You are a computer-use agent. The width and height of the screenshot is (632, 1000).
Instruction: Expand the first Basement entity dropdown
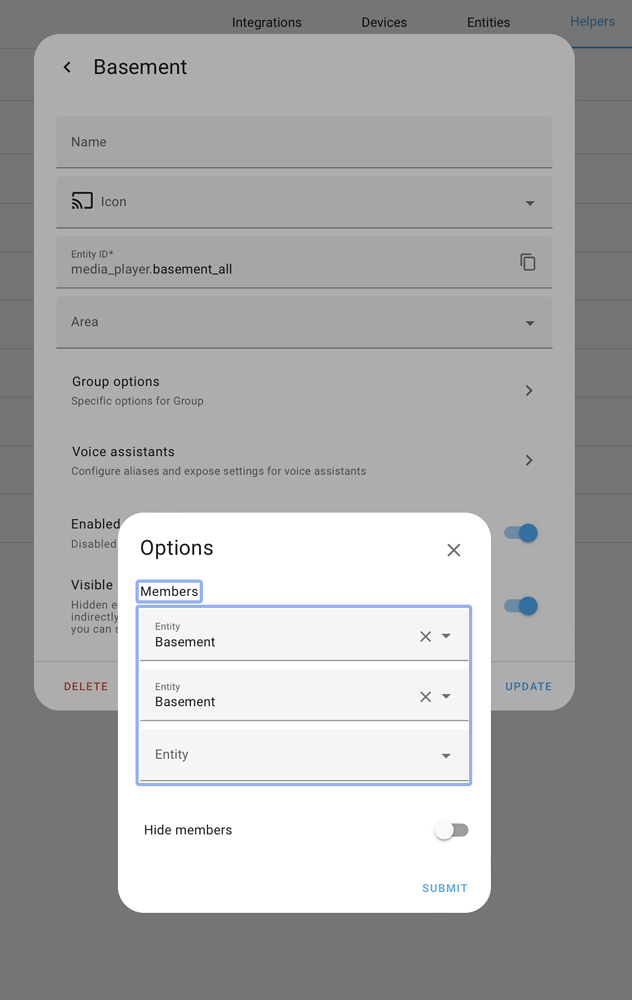tap(445, 634)
